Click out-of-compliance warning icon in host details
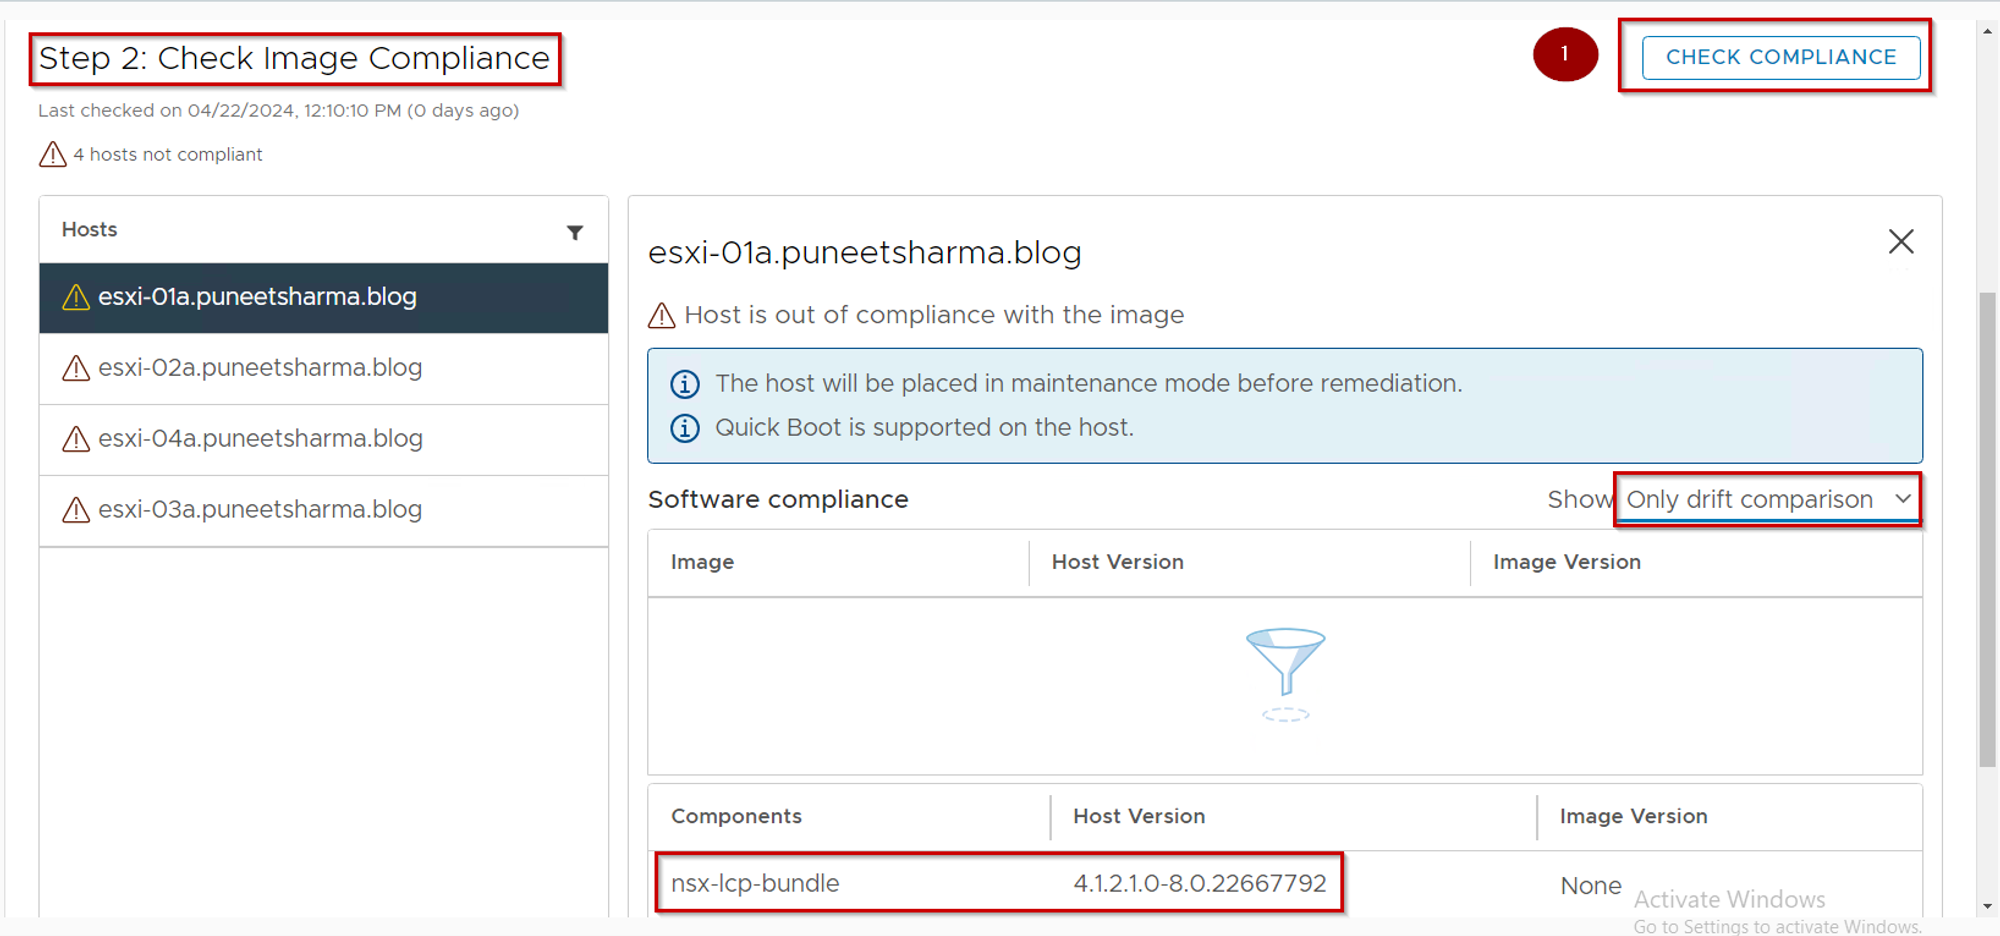The width and height of the screenshot is (2000, 936). tap(662, 316)
